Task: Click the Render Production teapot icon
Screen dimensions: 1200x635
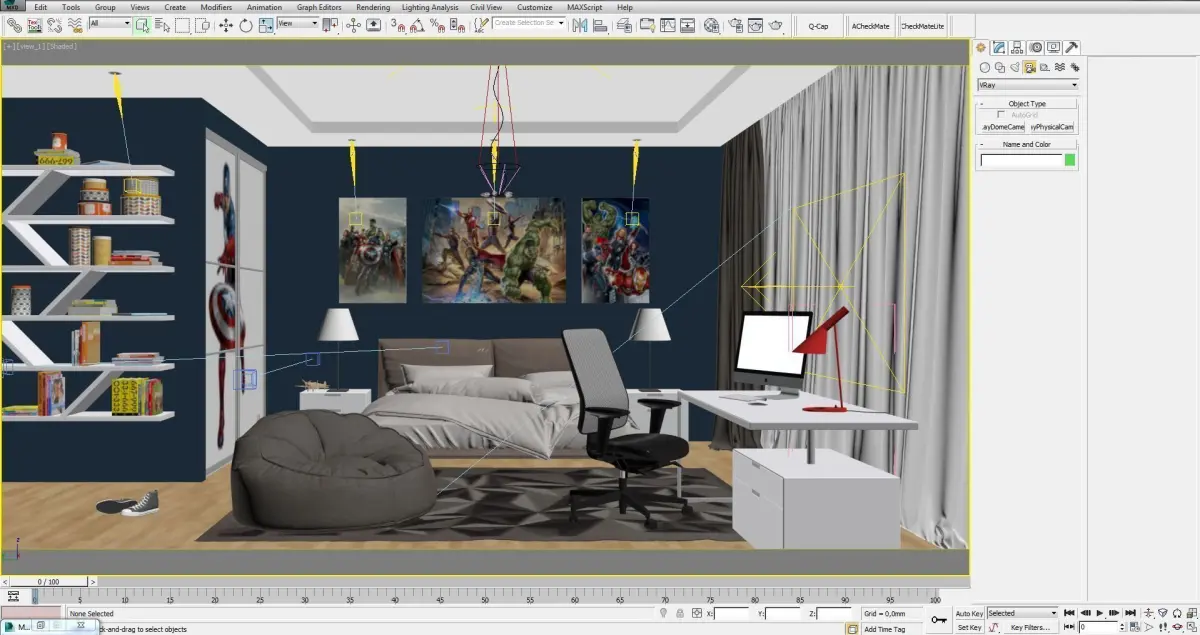Action: (x=776, y=24)
